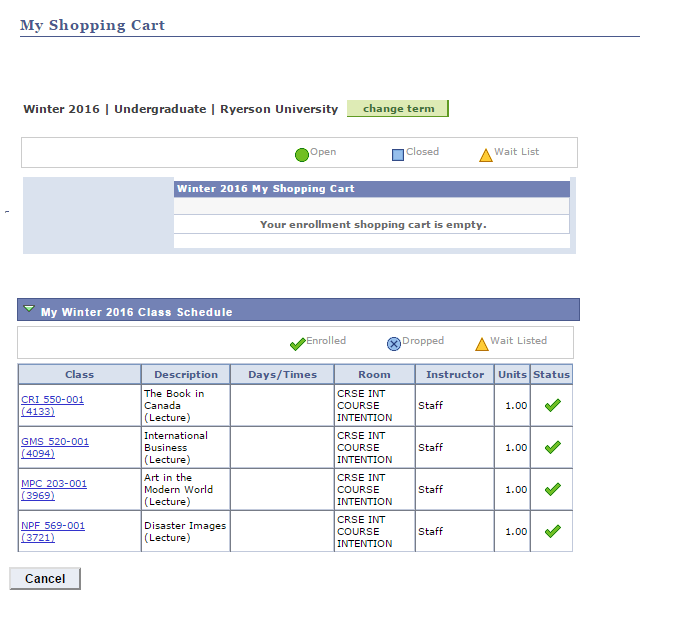
Task: Click the green Enrolled checkmark legend icon
Action: (297, 344)
